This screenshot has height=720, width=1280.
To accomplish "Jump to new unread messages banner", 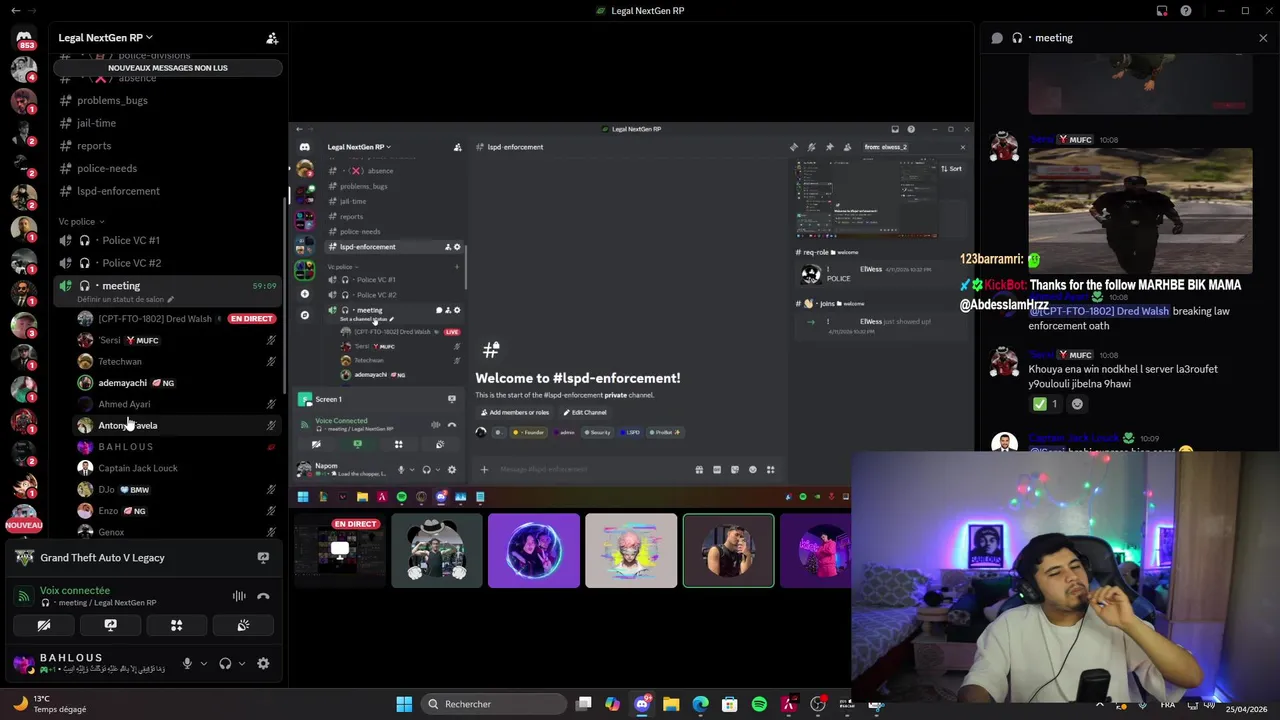I will point(168,68).
